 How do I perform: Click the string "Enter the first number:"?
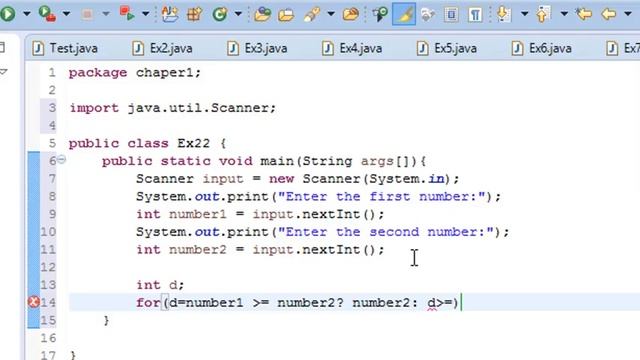click(x=382, y=197)
